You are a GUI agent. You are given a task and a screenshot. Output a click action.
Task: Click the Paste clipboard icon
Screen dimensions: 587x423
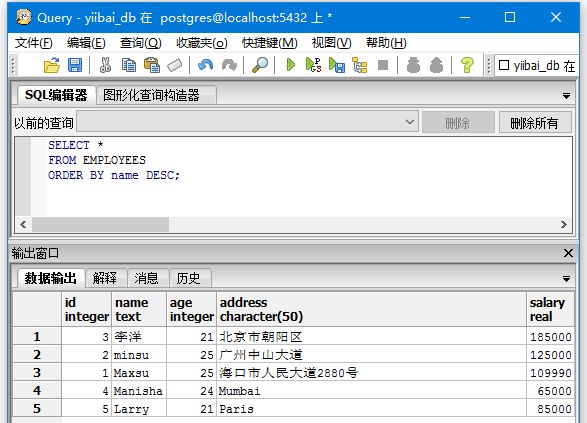[x=152, y=66]
